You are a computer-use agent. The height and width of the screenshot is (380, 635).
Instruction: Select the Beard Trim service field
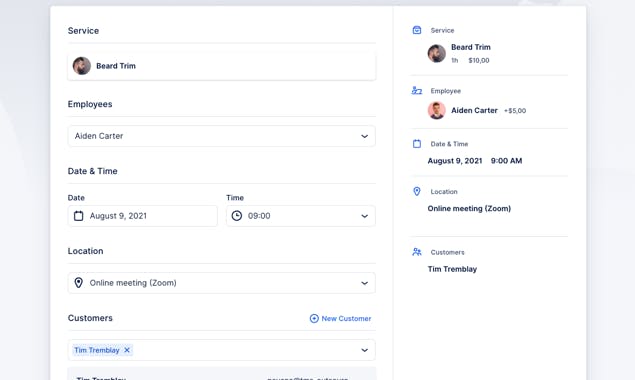222,66
